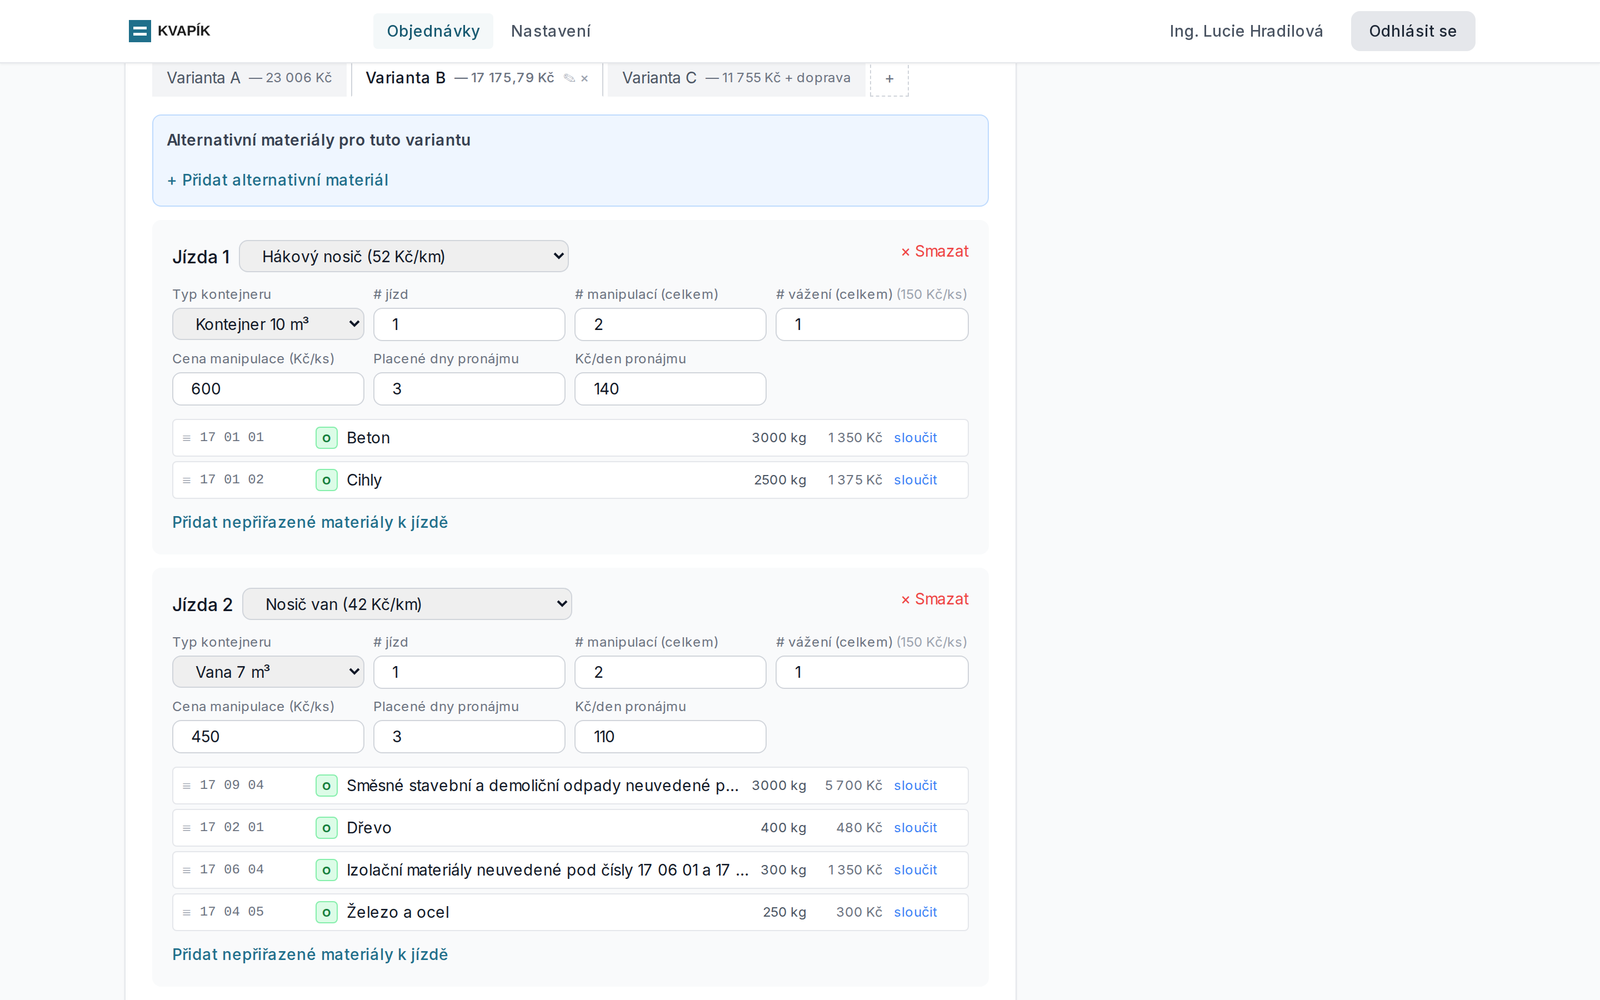Rename Varianta B with the pencil icon
This screenshot has height=1000, width=1600.
click(x=569, y=78)
